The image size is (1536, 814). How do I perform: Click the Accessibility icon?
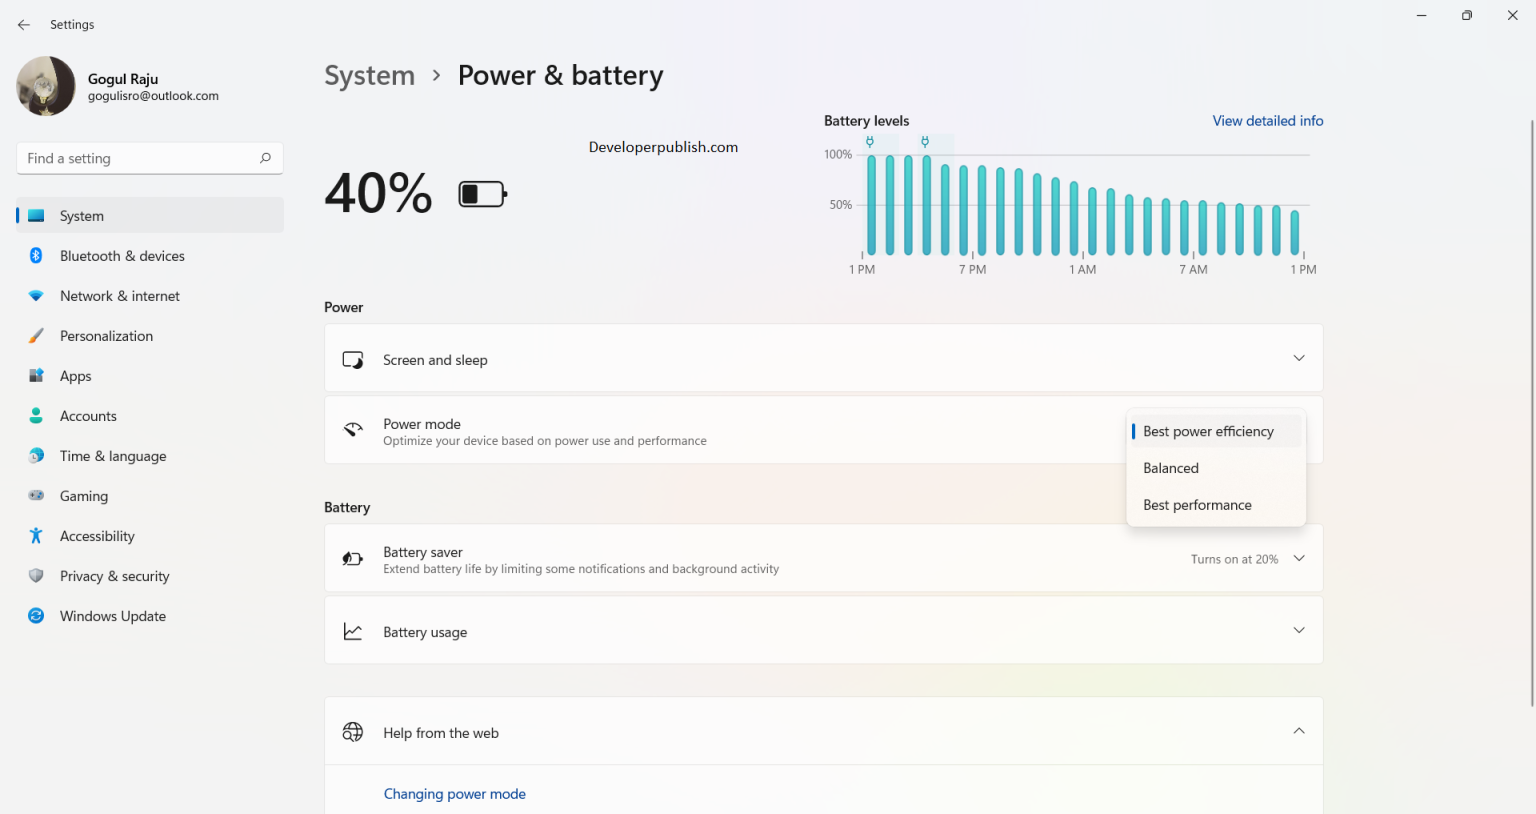tap(36, 535)
